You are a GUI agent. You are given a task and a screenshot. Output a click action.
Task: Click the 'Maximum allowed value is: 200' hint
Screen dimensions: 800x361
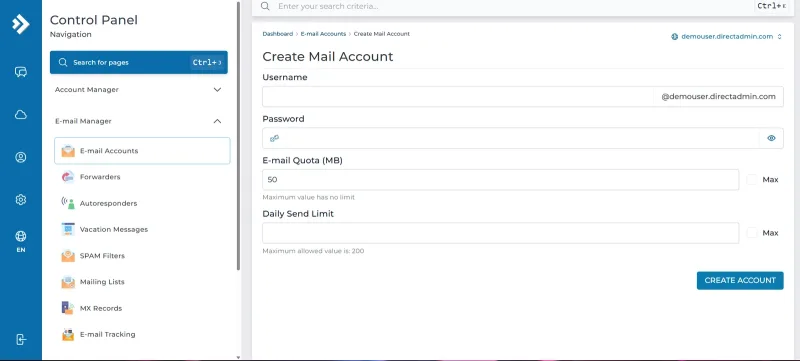pos(313,251)
